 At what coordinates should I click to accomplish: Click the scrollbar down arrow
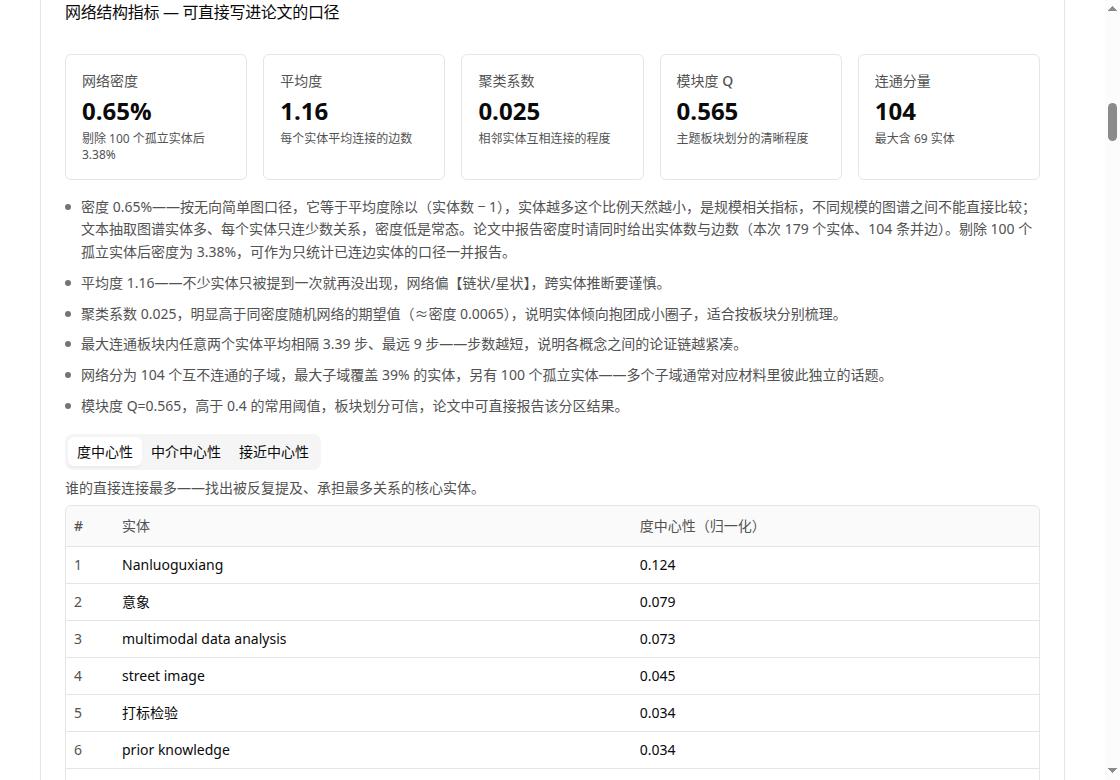click(1112, 771)
